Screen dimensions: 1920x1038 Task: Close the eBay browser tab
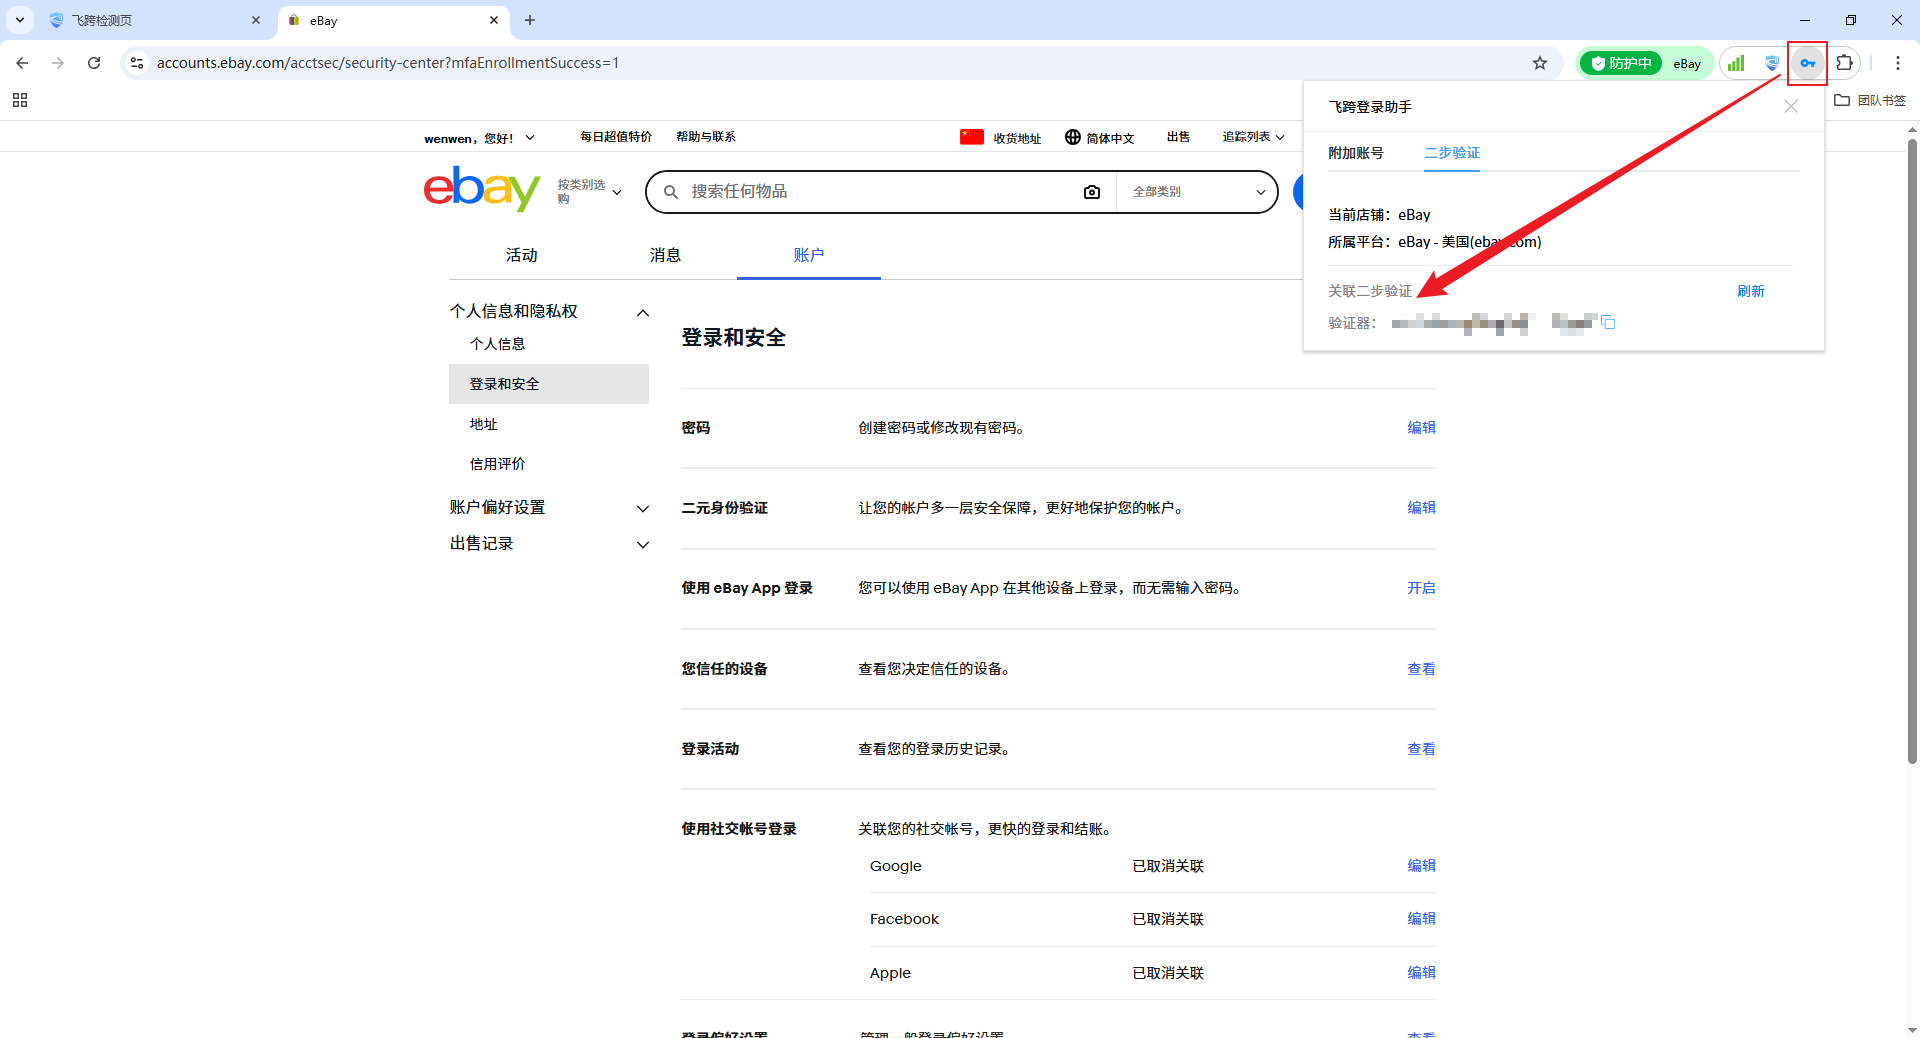pos(494,20)
